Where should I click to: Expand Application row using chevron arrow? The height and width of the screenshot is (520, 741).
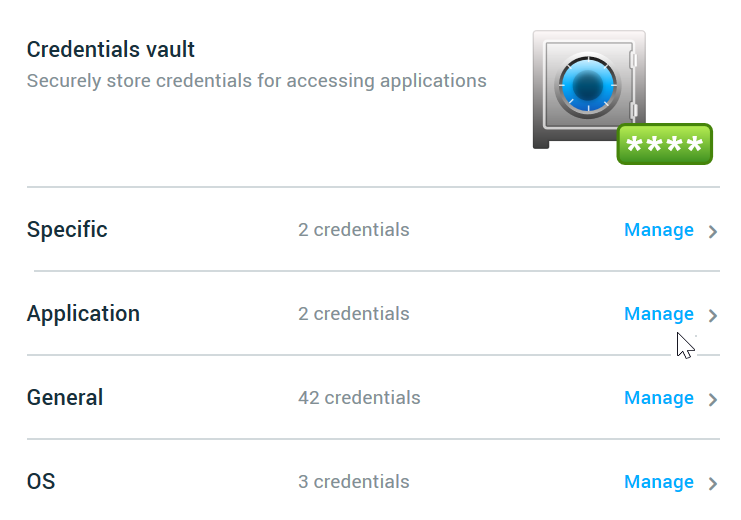pos(713,316)
